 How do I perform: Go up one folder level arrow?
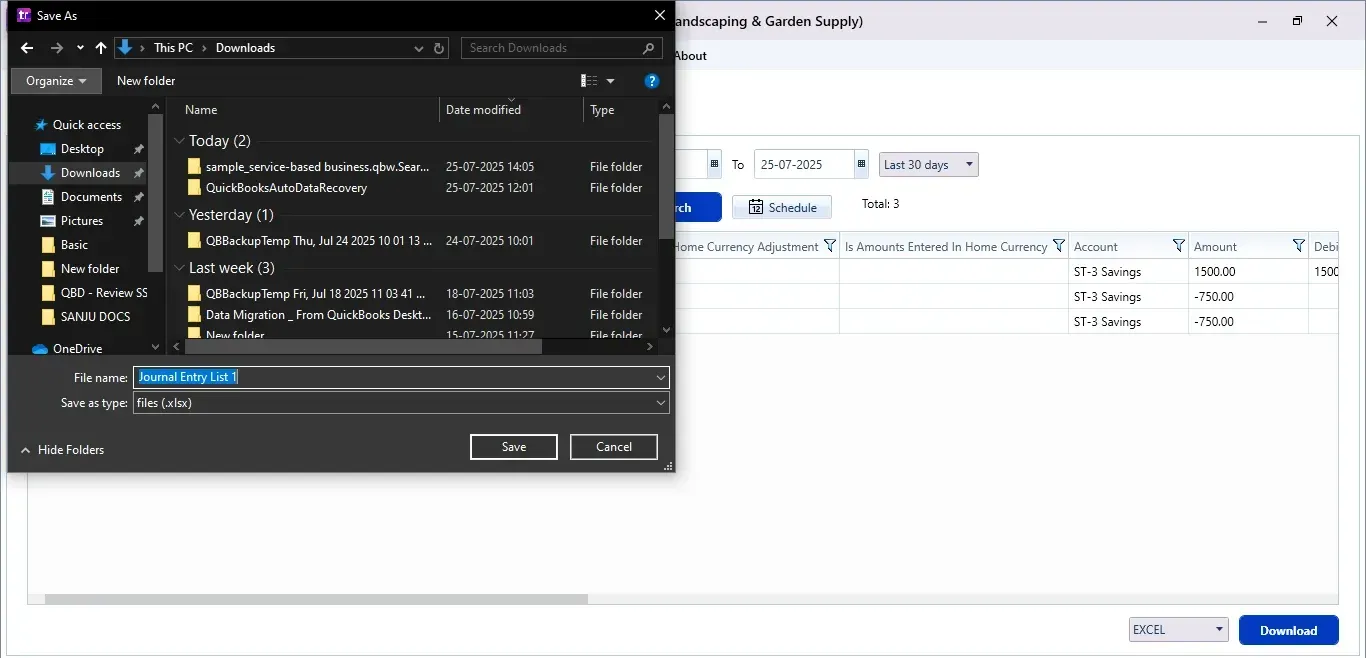tap(101, 48)
